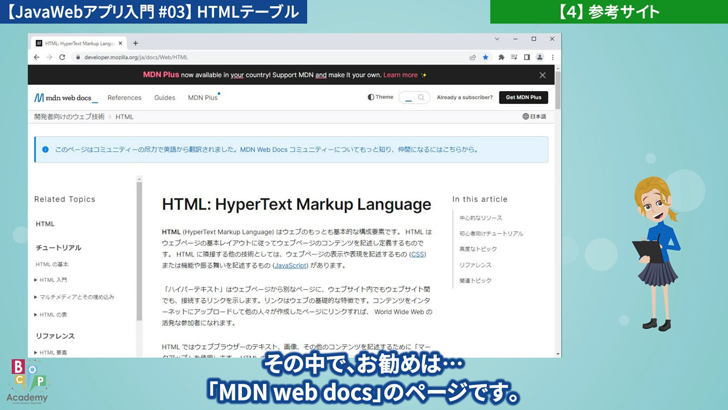
Task: Reload the page with the refresh icon
Action: tap(63, 57)
